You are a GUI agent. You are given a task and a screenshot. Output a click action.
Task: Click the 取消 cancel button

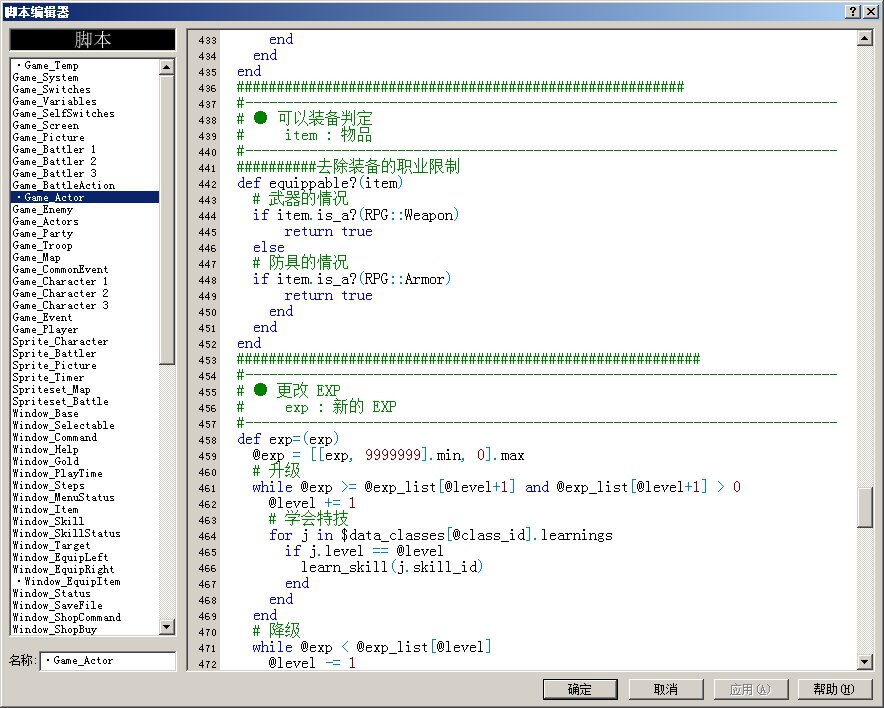pyautogui.click(x=666, y=689)
